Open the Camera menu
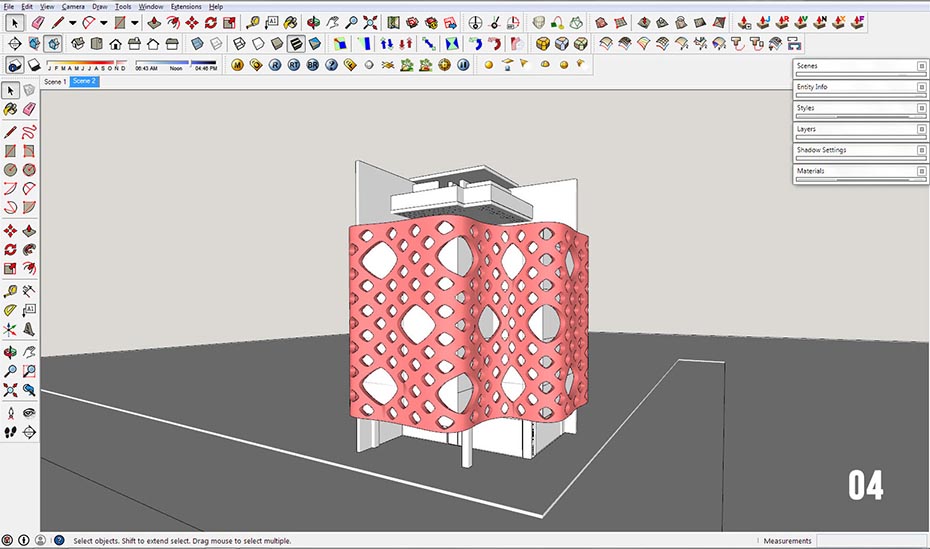Screen dimensions: 930x549 73,6
